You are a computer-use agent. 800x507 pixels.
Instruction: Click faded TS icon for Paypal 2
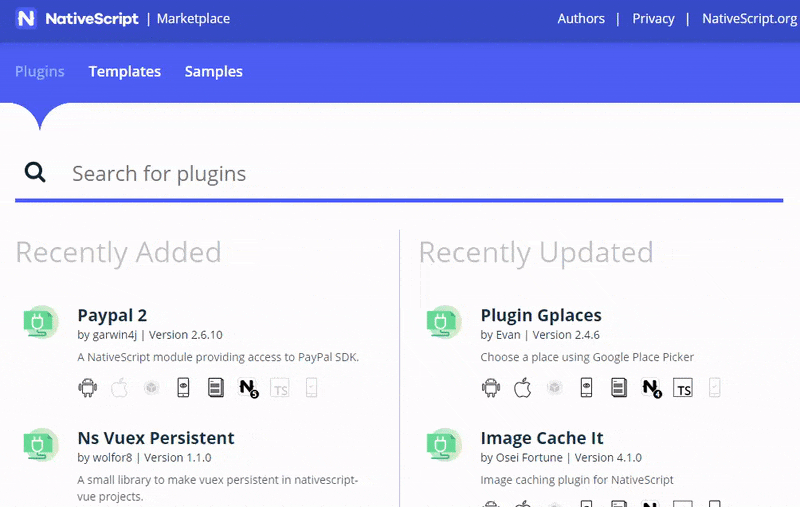280,388
